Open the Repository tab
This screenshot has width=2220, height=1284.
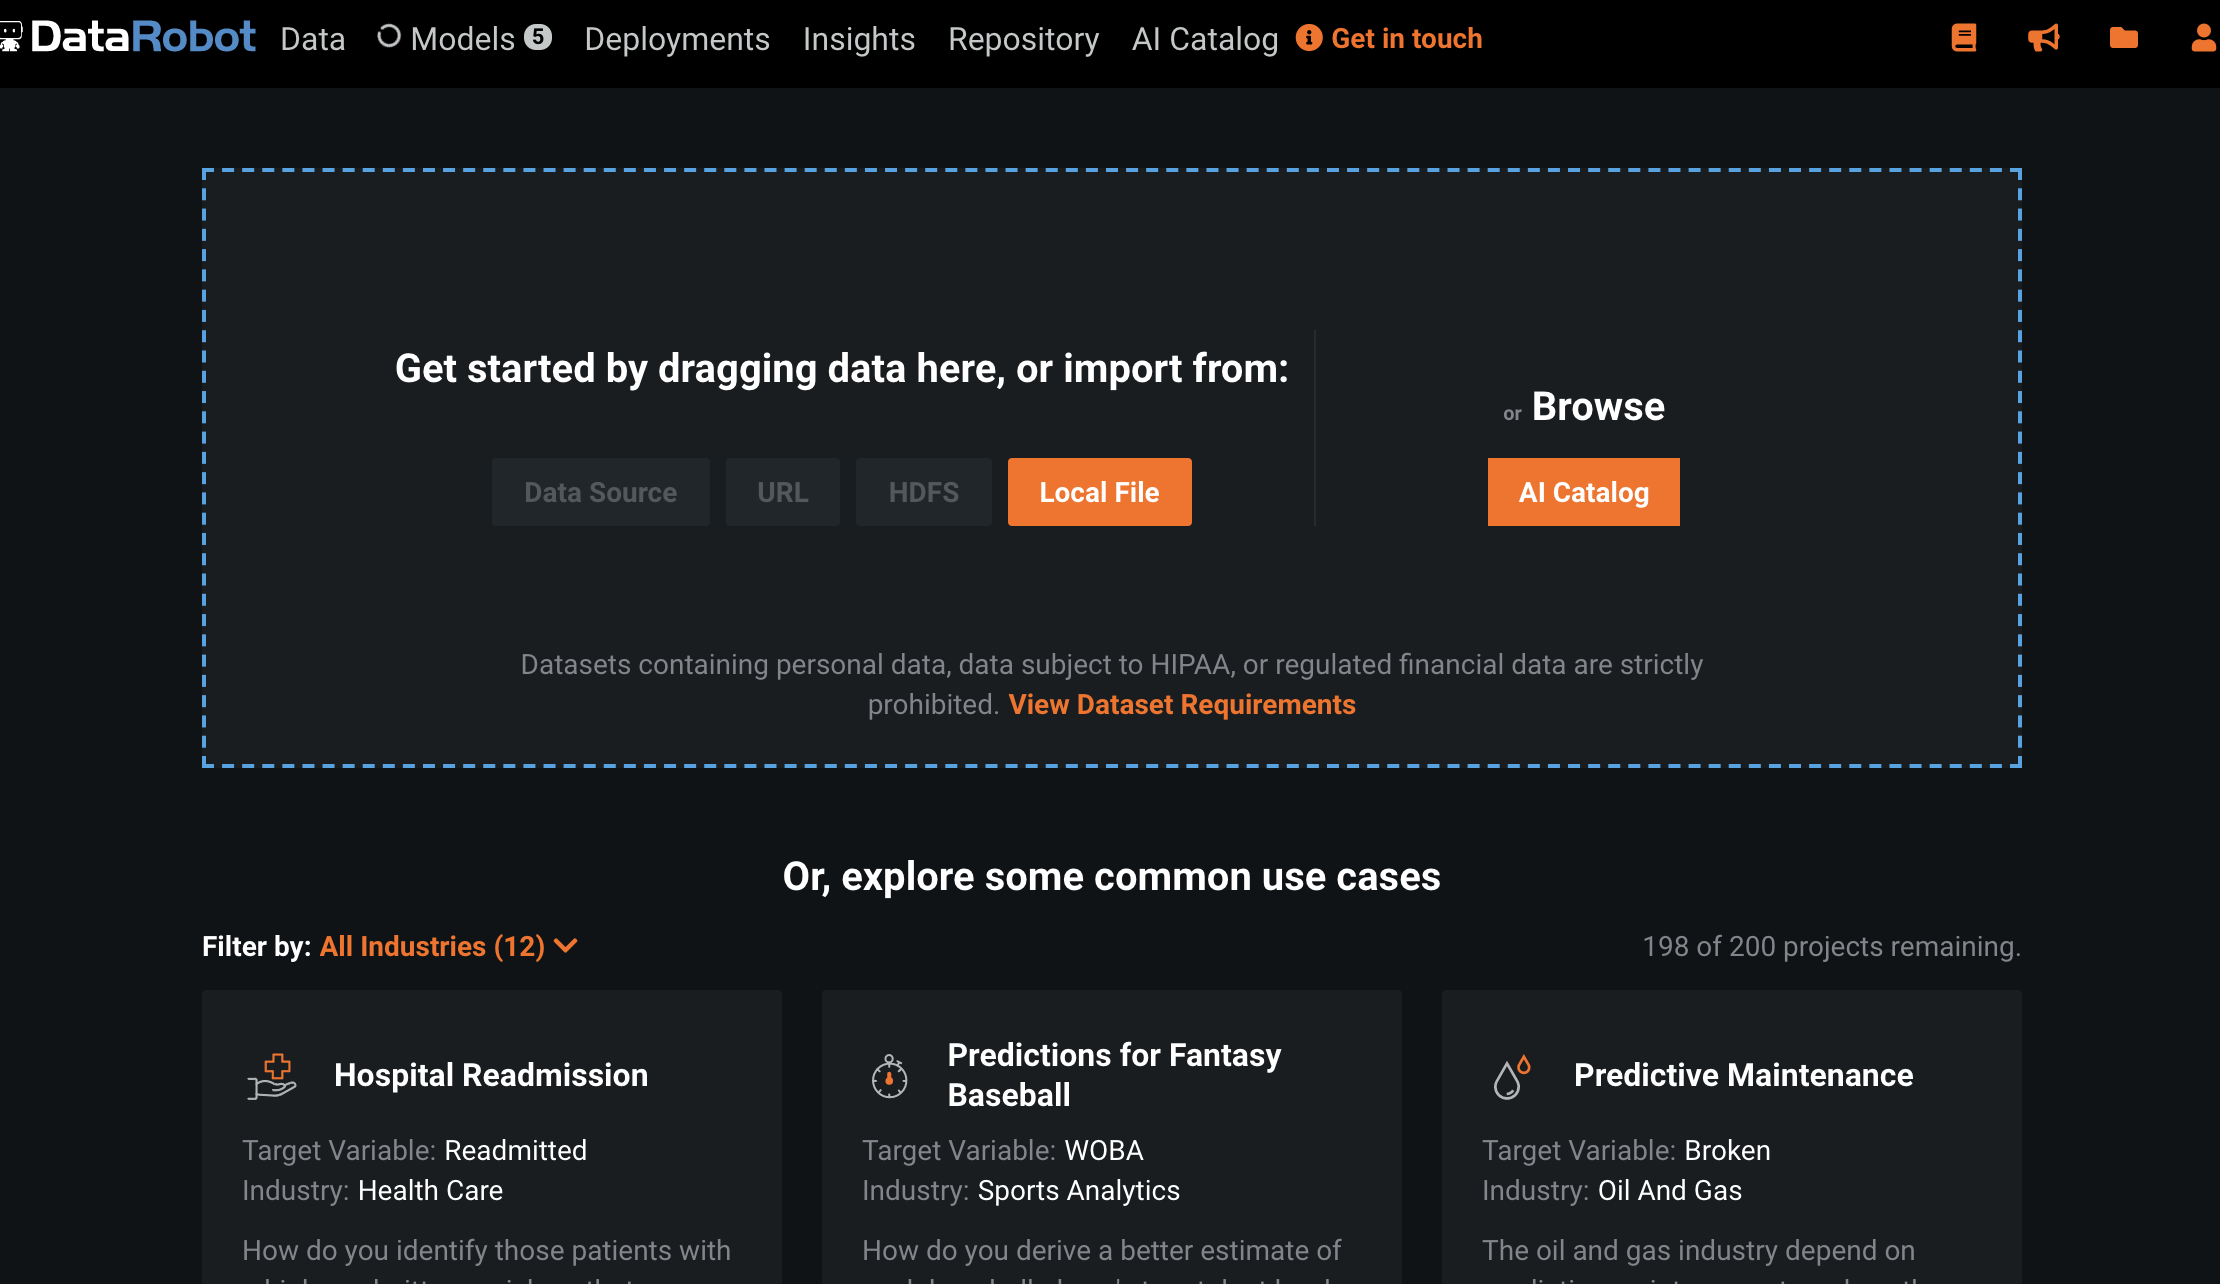(x=1023, y=39)
